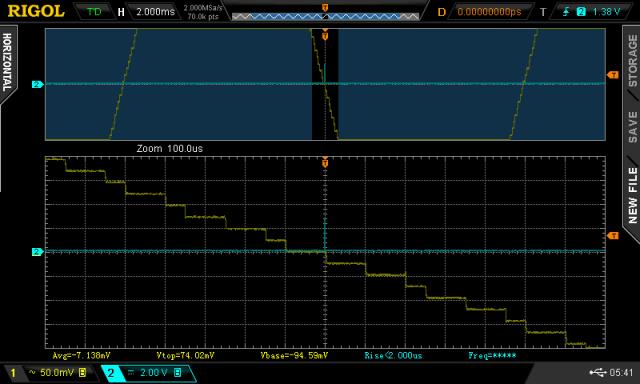Click the 1.38 V trigger level readout
640x384 pixels.
pos(606,11)
